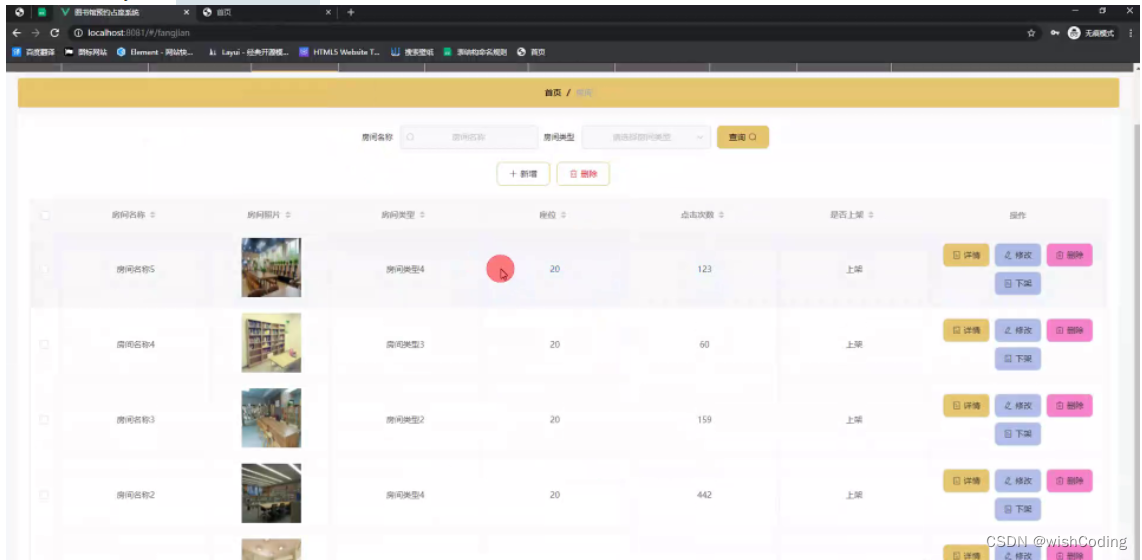View 详情 for 房间名称5
This screenshot has height=560, width=1142.
coord(966,255)
